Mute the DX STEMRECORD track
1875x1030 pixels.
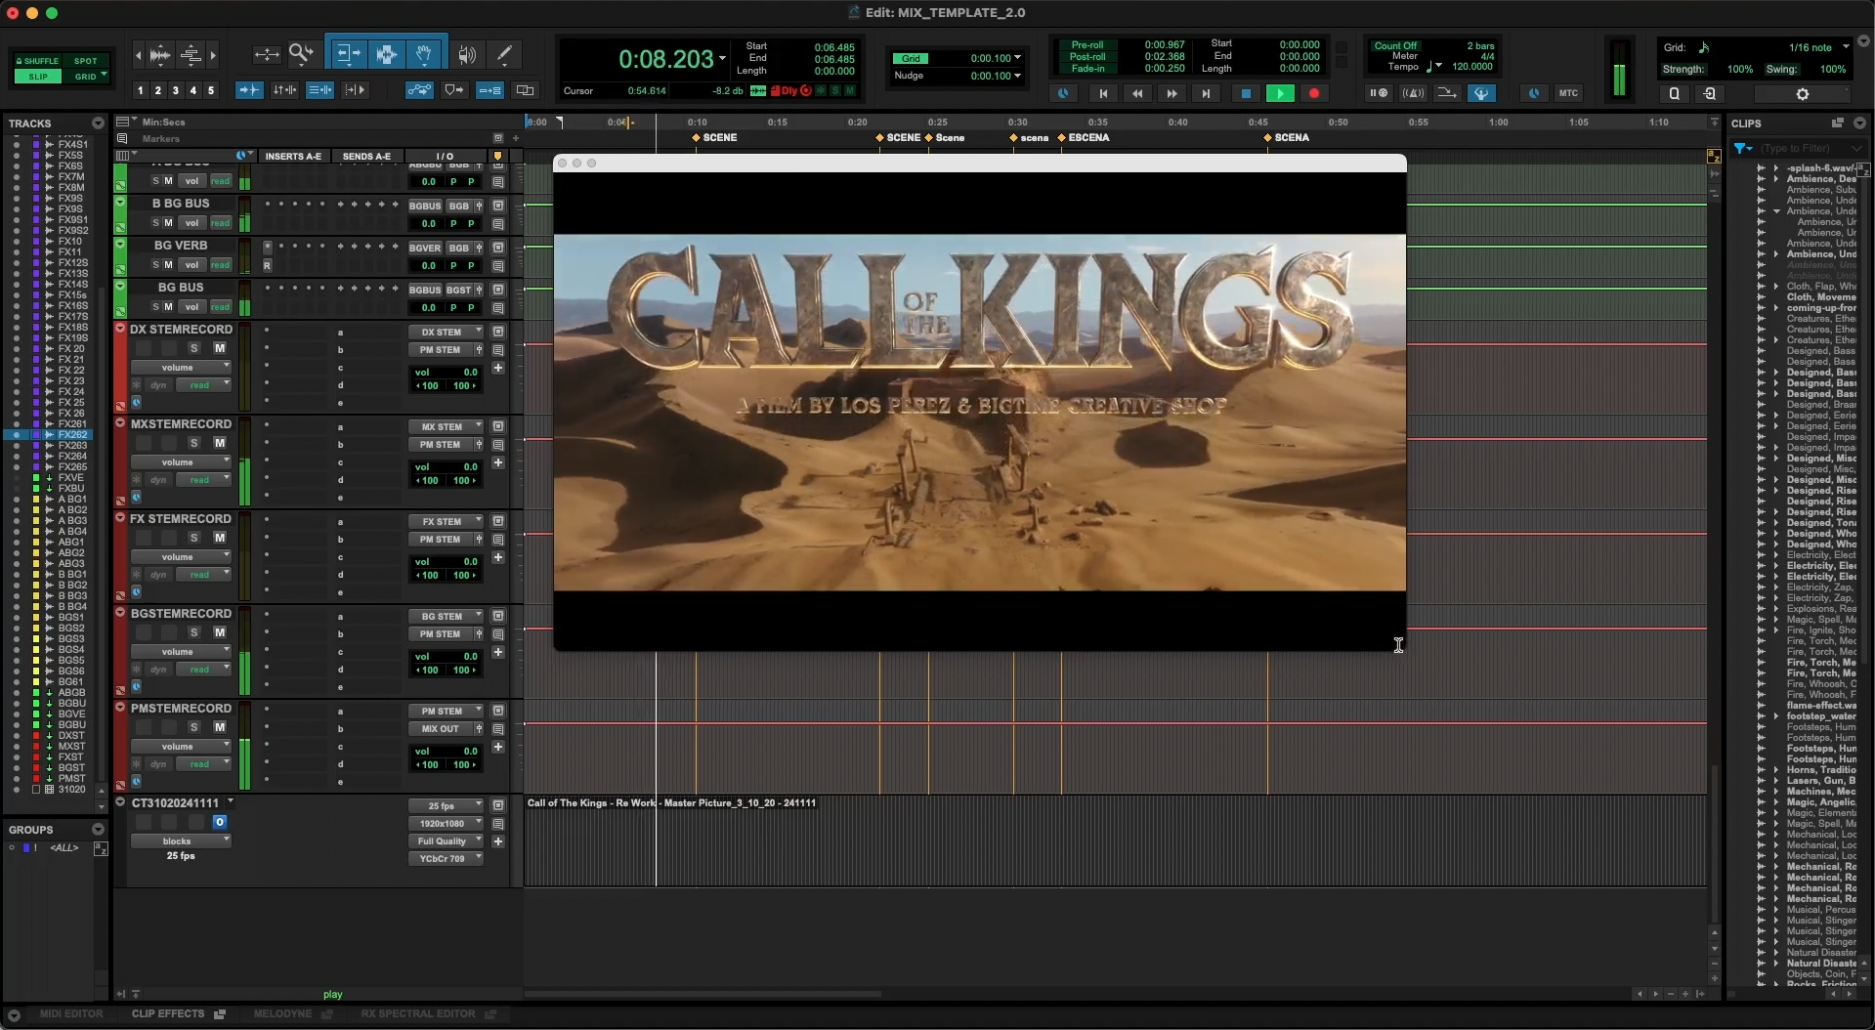[x=219, y=348]
